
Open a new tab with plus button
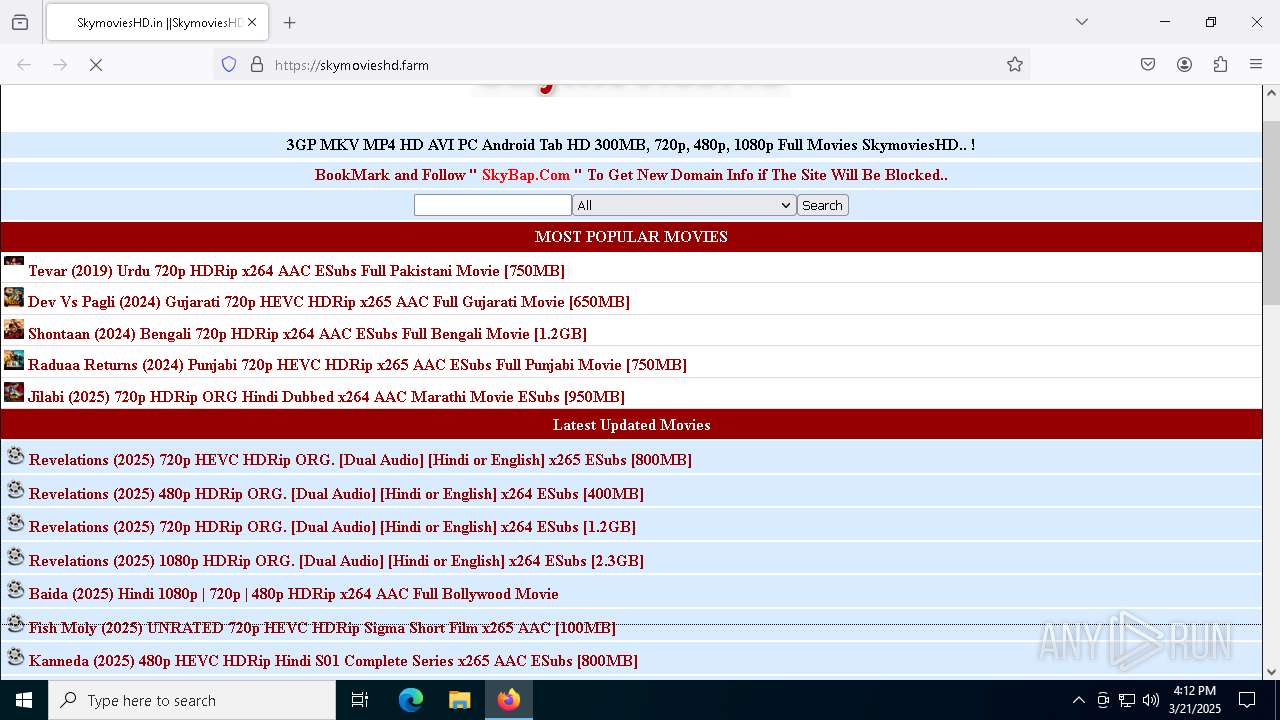tap(290, 22)
